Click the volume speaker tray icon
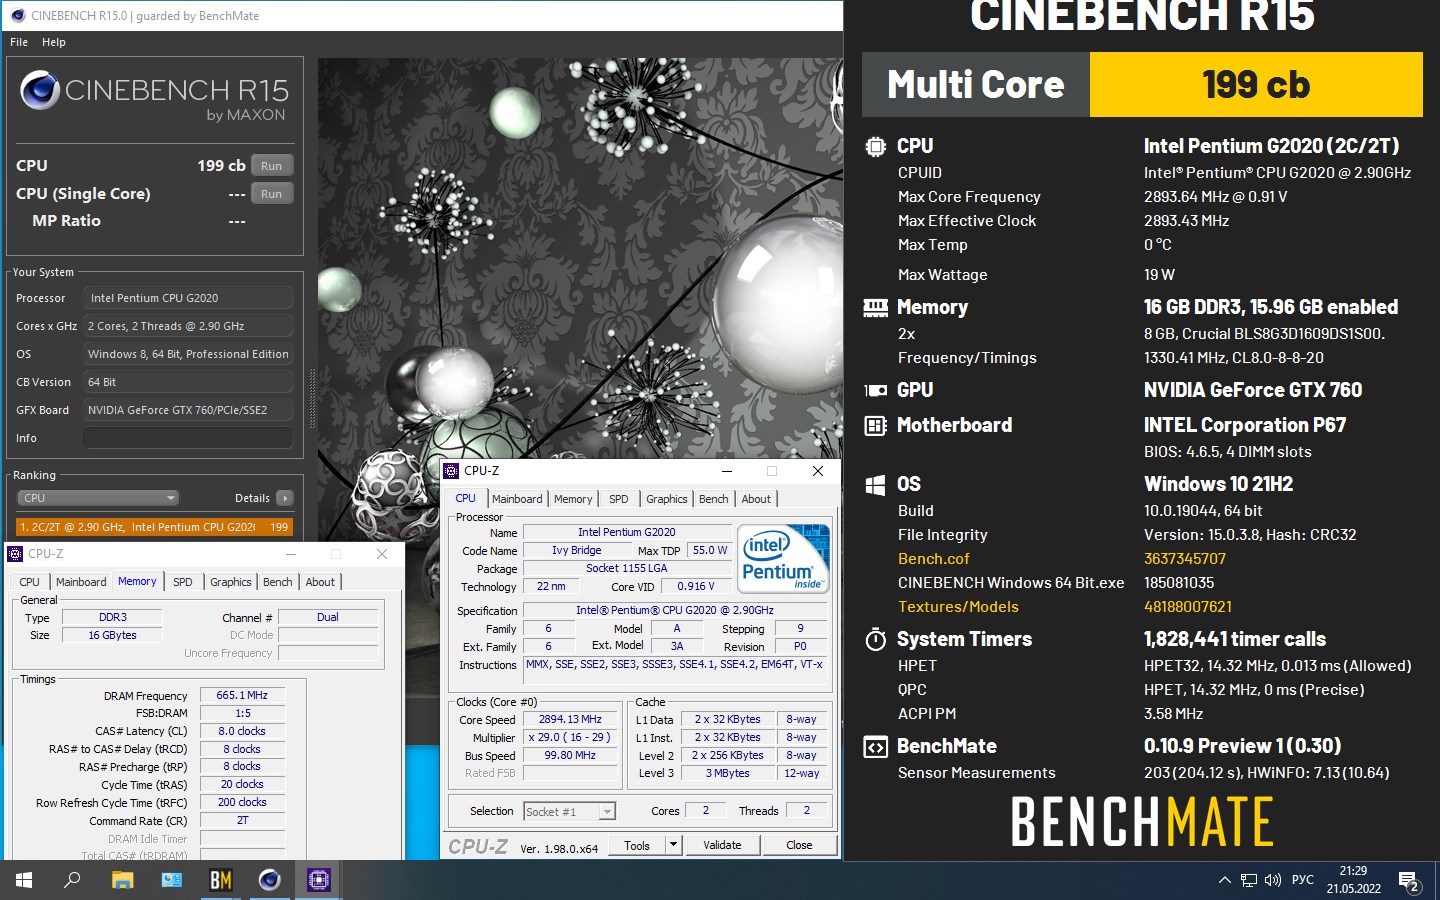 [1272, 880]
